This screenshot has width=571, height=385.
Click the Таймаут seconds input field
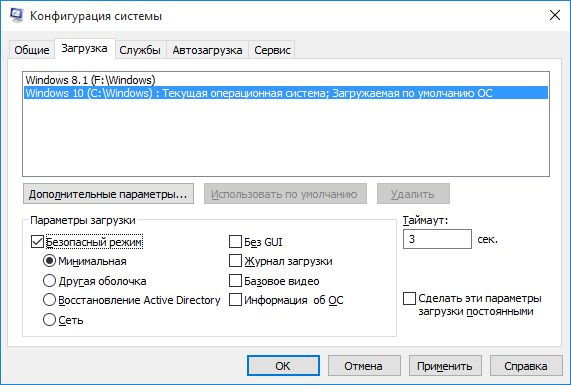[x=437, y=239]
